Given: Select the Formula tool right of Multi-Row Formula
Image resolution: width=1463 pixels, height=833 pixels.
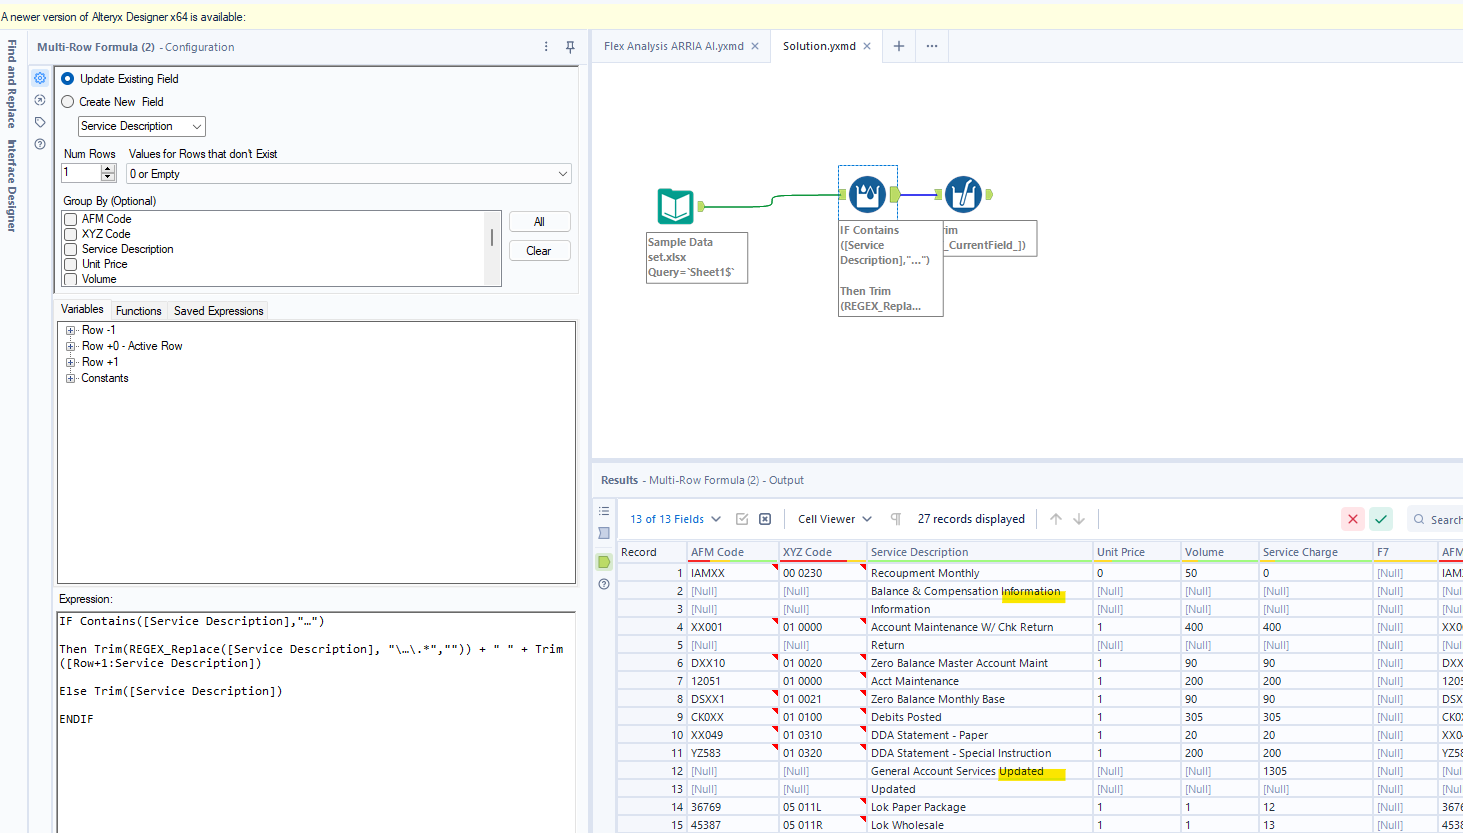Looking at the screenshot, I should coord(963,192).
